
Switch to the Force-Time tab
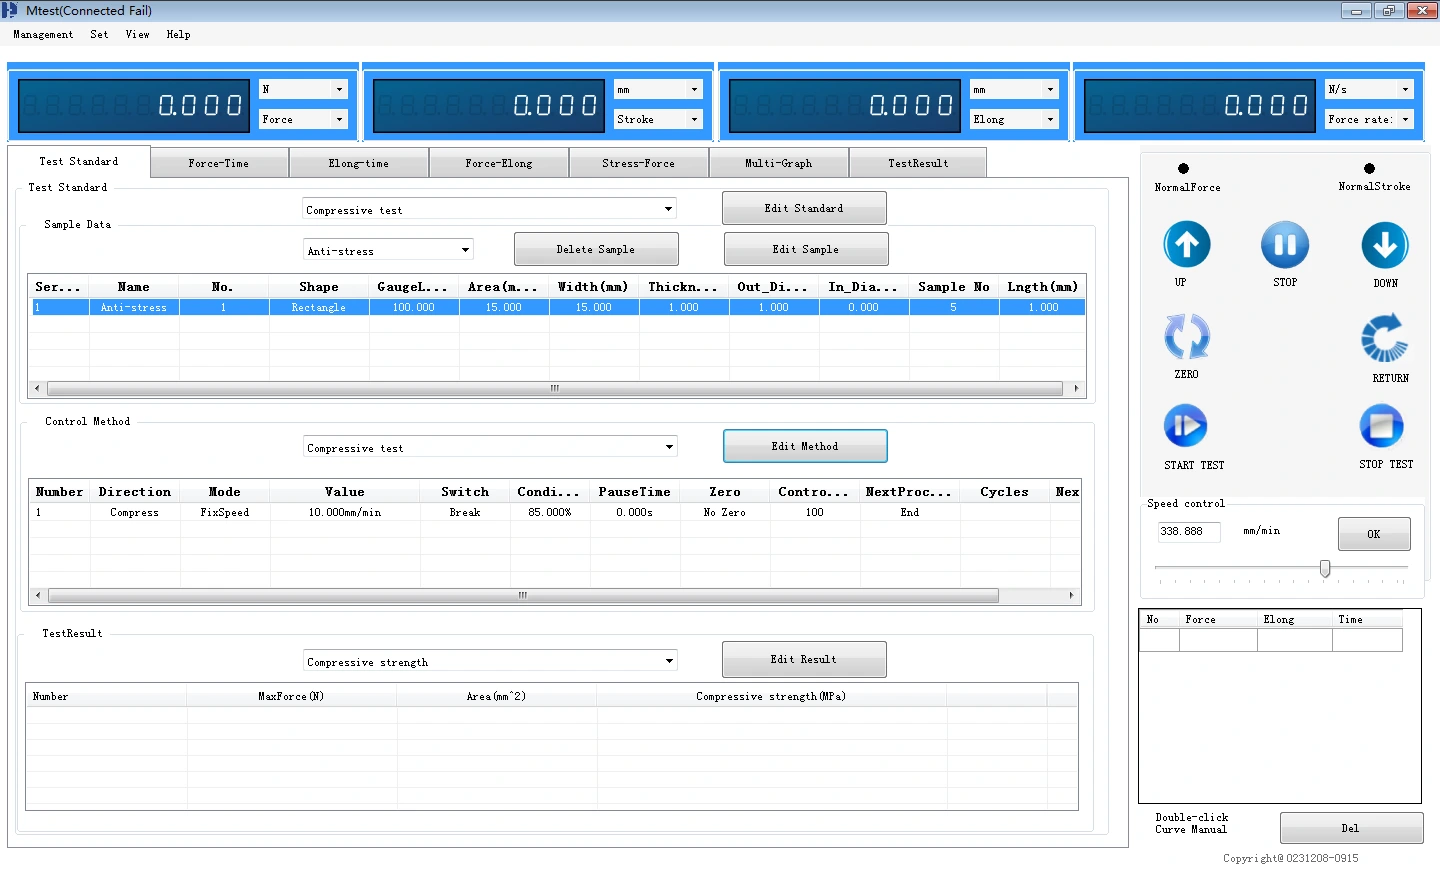click(x=219, y=163)
